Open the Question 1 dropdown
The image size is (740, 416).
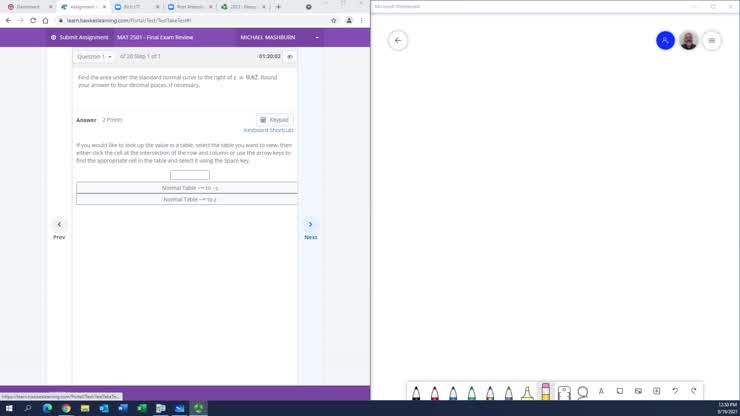tap(95, 57)
